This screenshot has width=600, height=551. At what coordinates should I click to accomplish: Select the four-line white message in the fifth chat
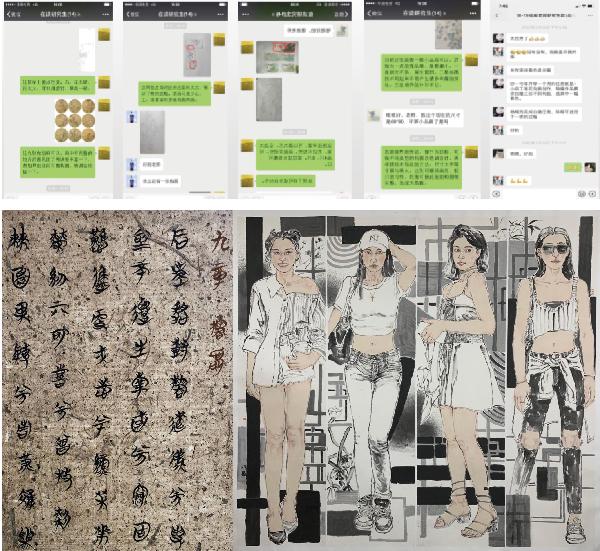[545, 91]
